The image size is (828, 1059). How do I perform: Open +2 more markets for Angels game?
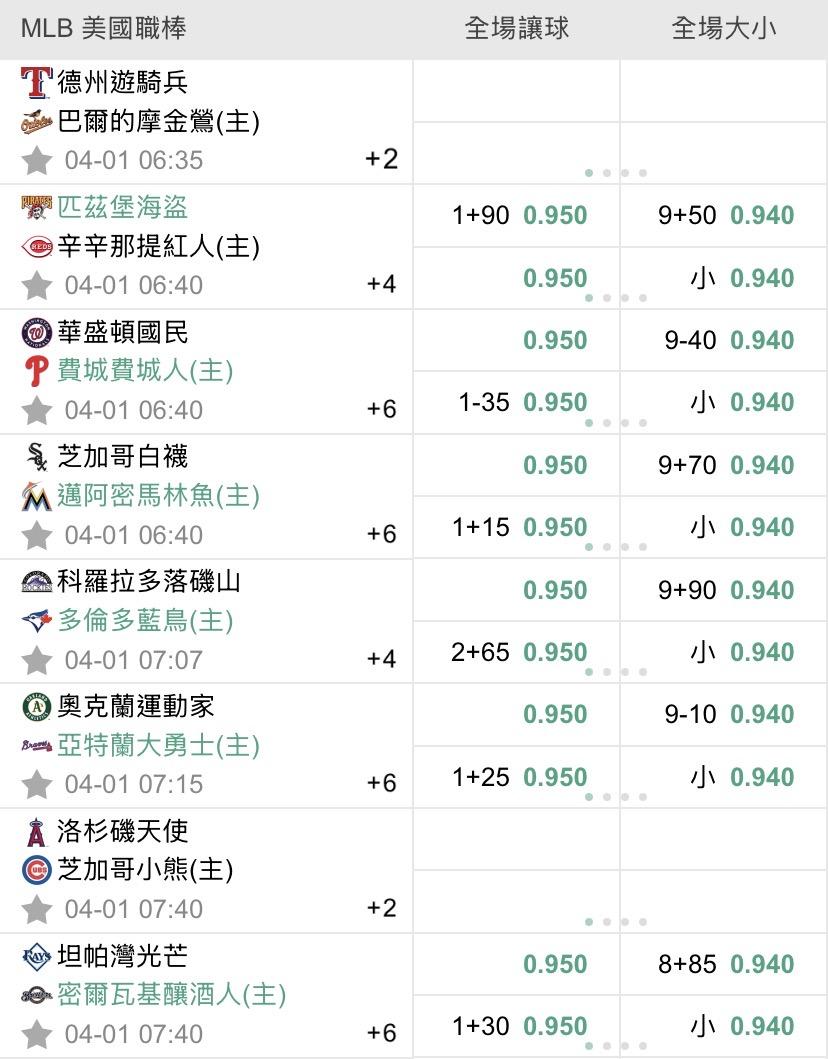click(381, 908)
